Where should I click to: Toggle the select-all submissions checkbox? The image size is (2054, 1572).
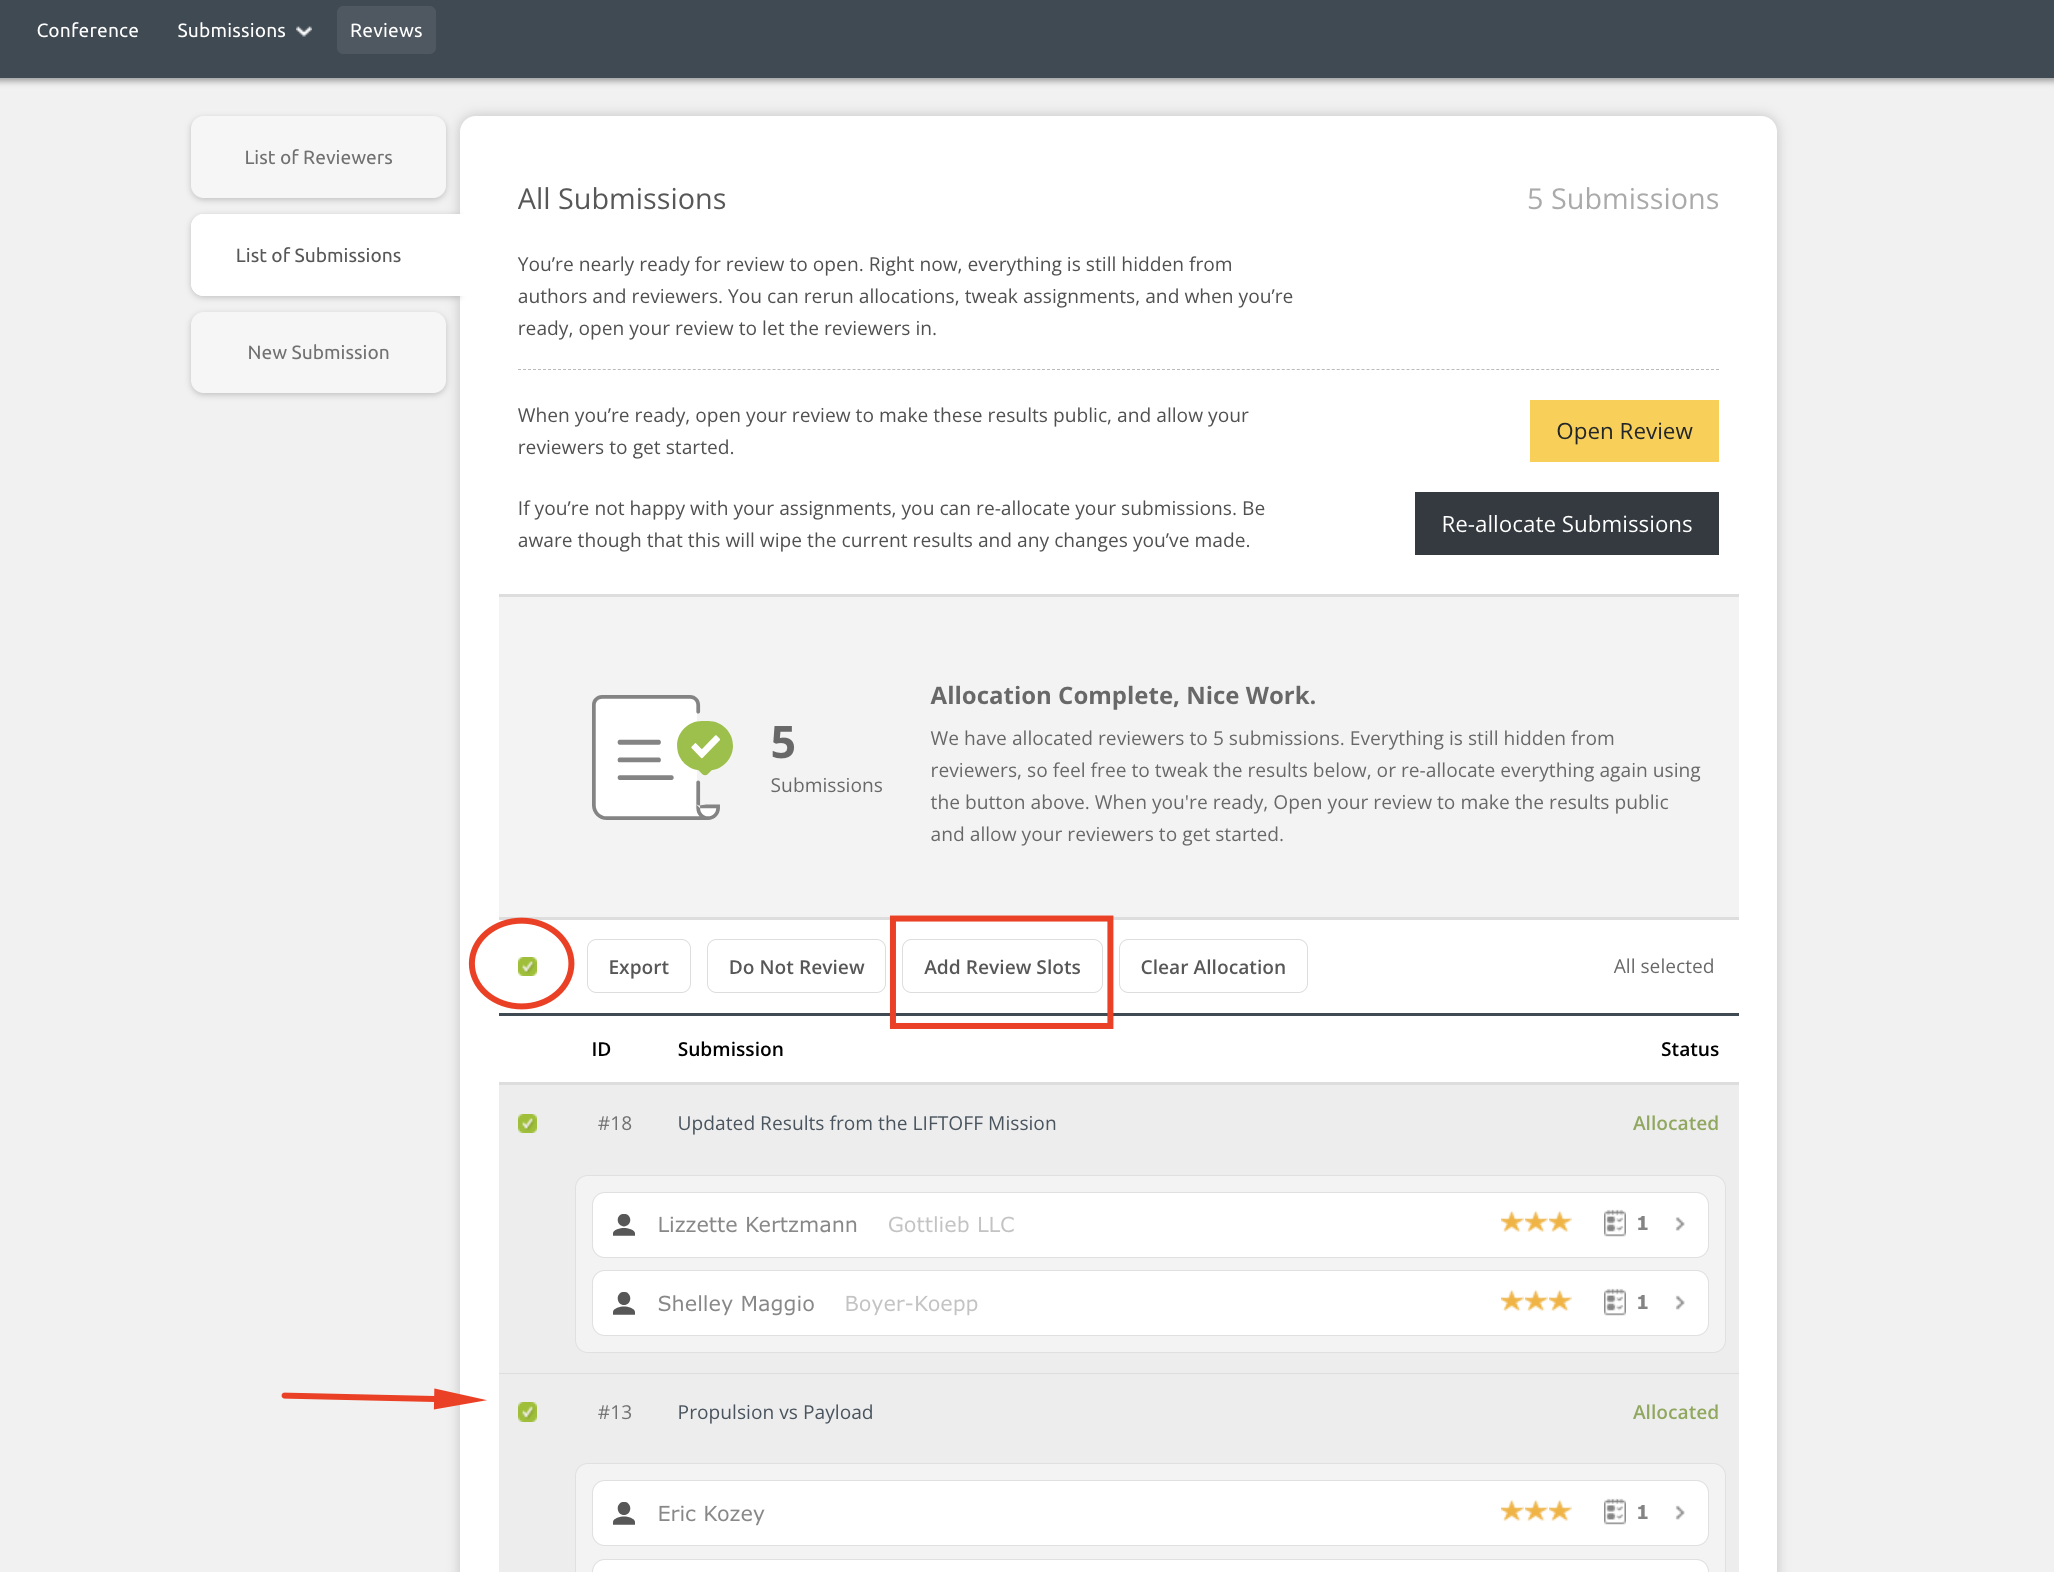(528, 966)
